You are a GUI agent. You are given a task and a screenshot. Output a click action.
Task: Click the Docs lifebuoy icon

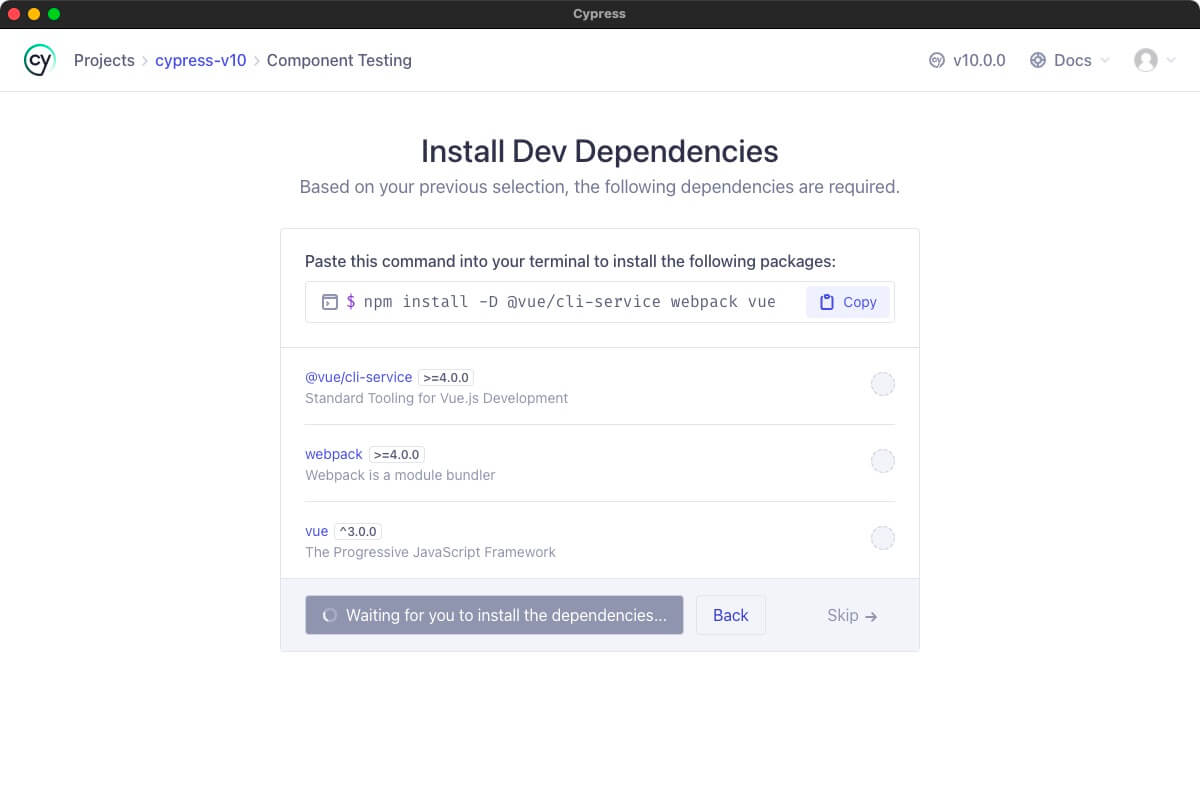pos(1038,60)
